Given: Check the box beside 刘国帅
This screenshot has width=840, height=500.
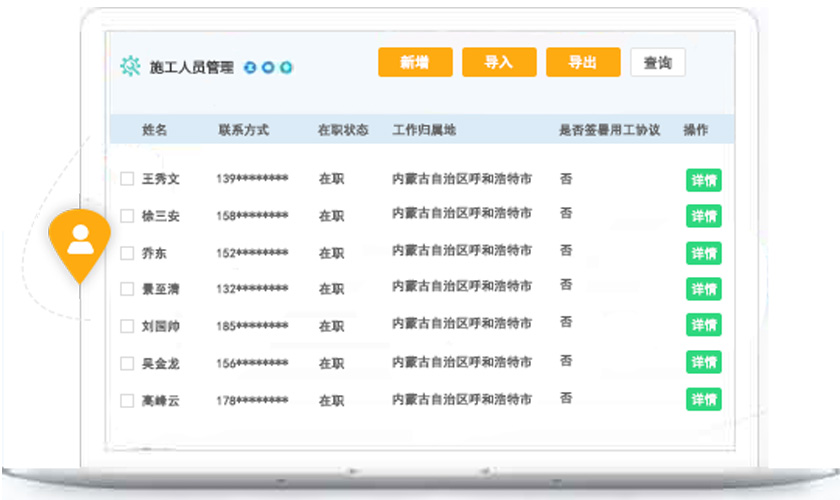Looking at the screenshot, I should (x=127, y=326).
